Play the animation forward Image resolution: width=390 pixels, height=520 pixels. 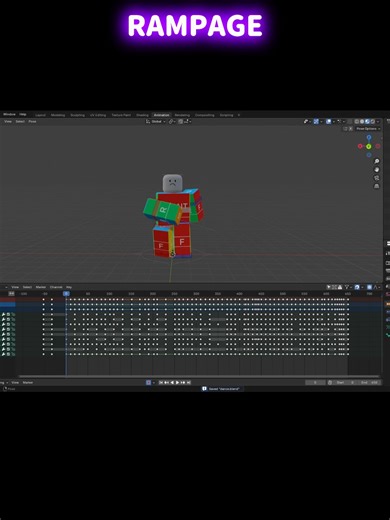[177, 382]
